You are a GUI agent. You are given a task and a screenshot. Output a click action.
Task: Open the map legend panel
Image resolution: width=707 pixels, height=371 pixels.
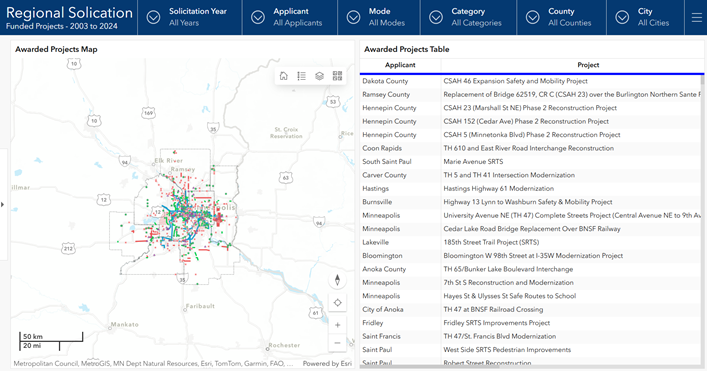coord(302,76)
